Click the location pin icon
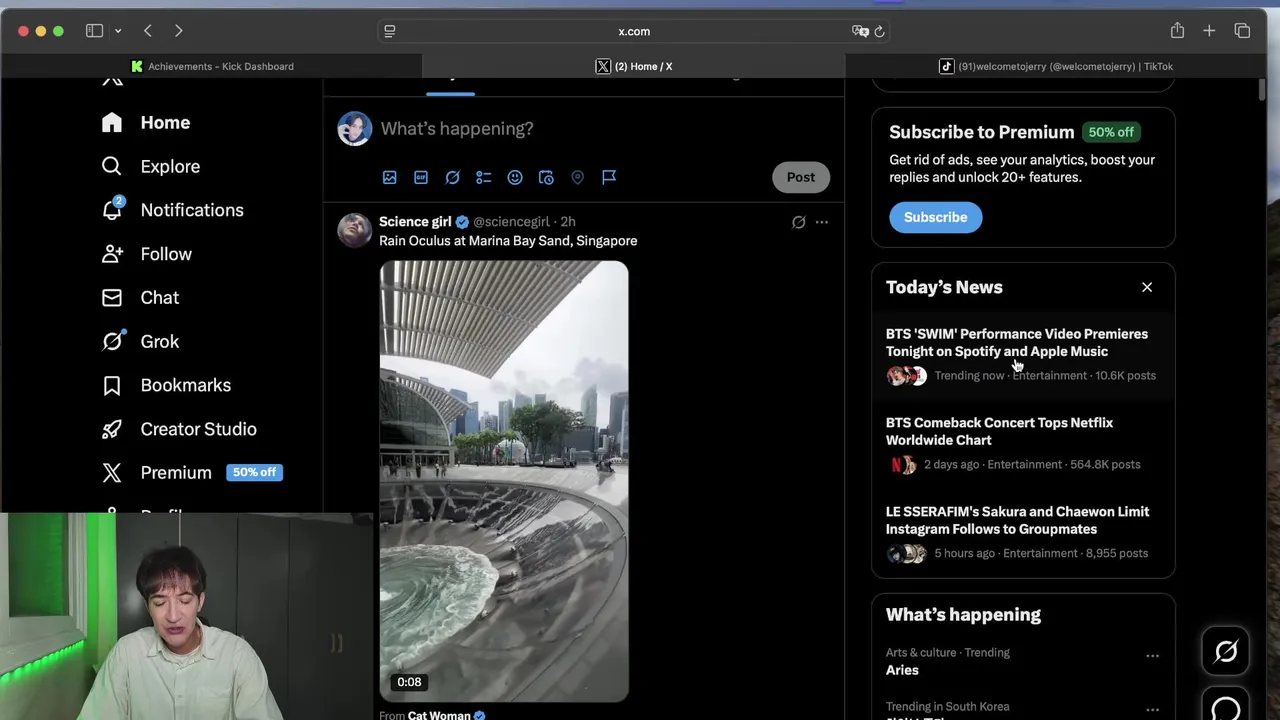This screenshot has width=1280, height=720. click(x=577, y=177)
